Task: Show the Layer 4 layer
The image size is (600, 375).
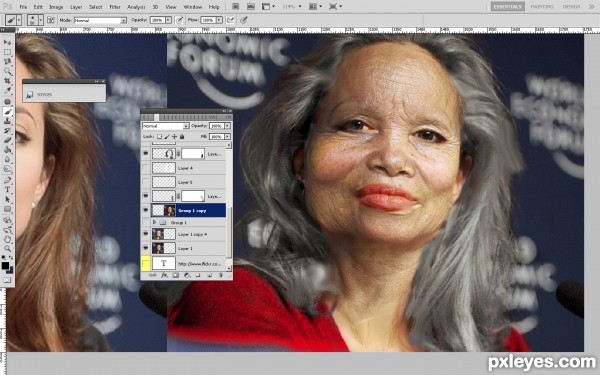Action: click(145, 168)
